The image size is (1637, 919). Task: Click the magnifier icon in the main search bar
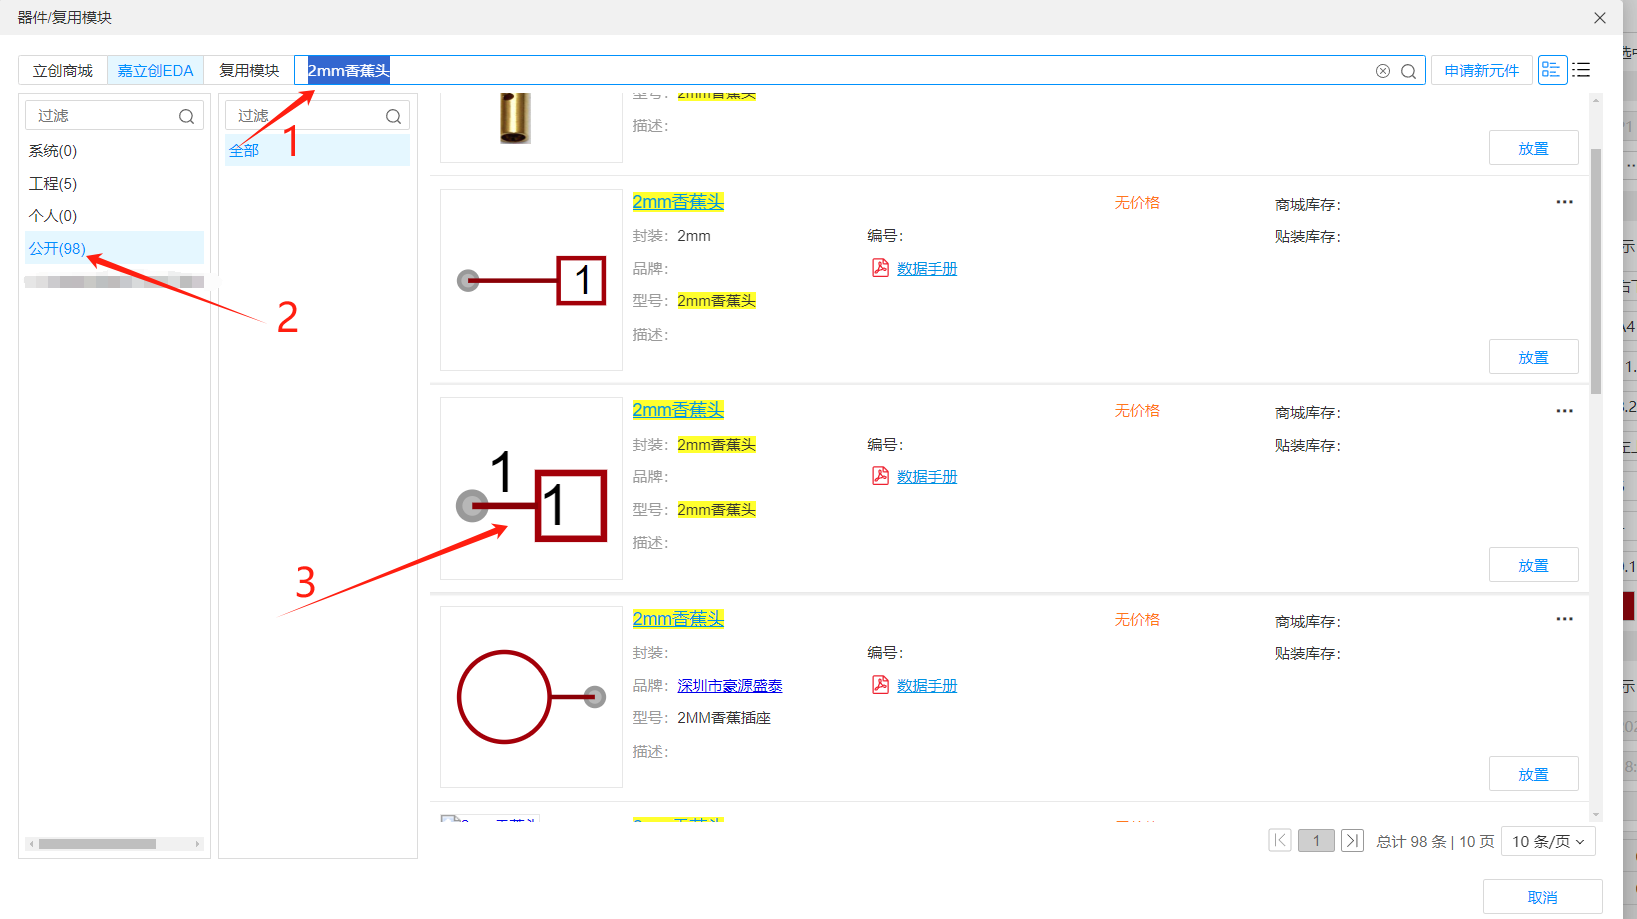[1408, 71]
